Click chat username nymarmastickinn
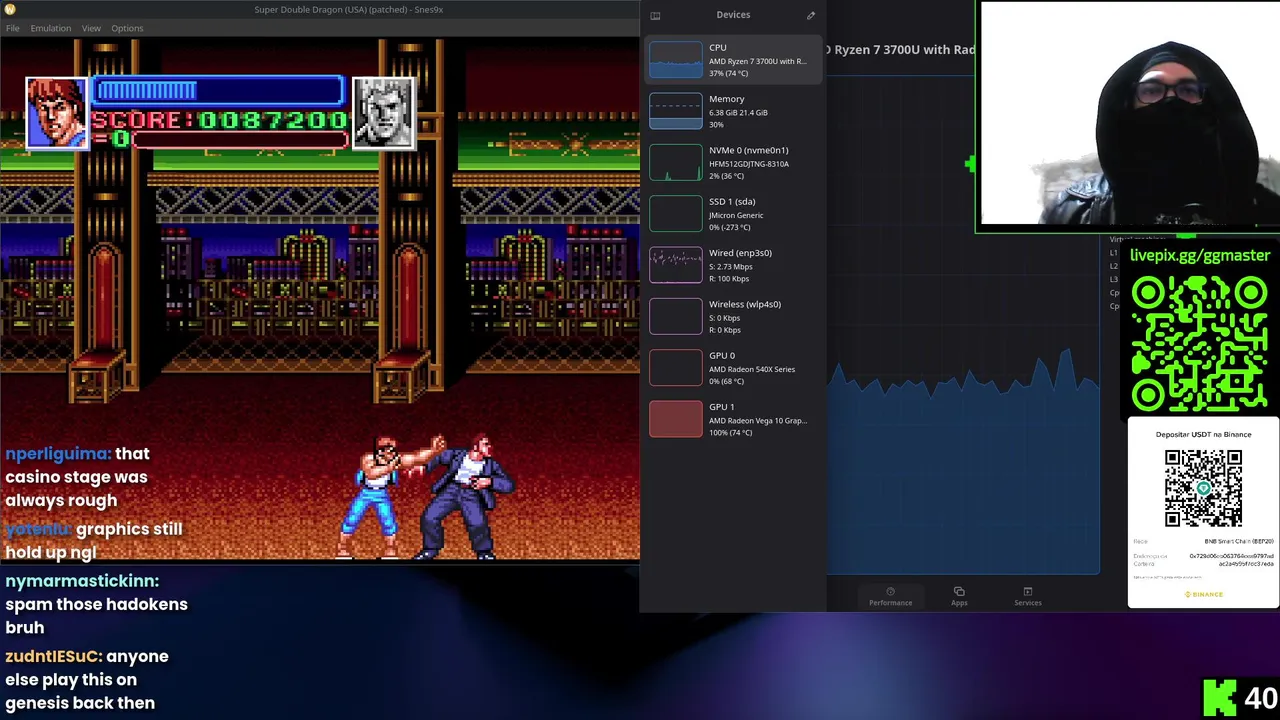Viewport: 1280px width, 720px height. point(82,581)
